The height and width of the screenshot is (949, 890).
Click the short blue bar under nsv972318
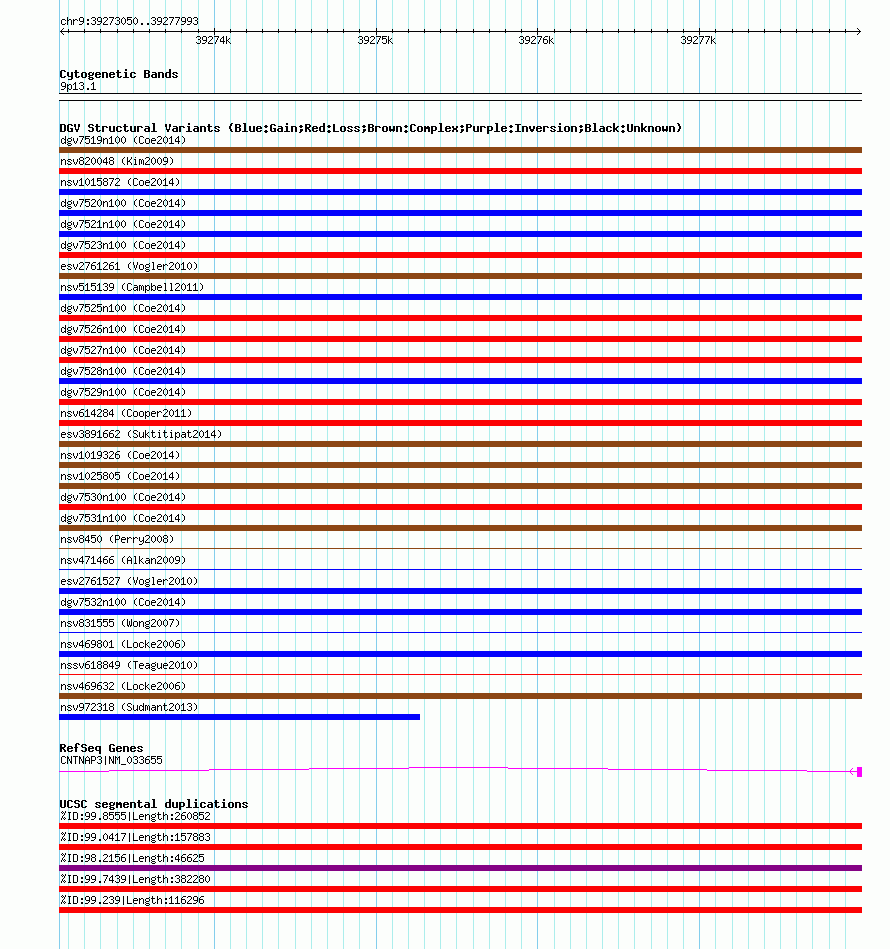click(x=240, y=717)
